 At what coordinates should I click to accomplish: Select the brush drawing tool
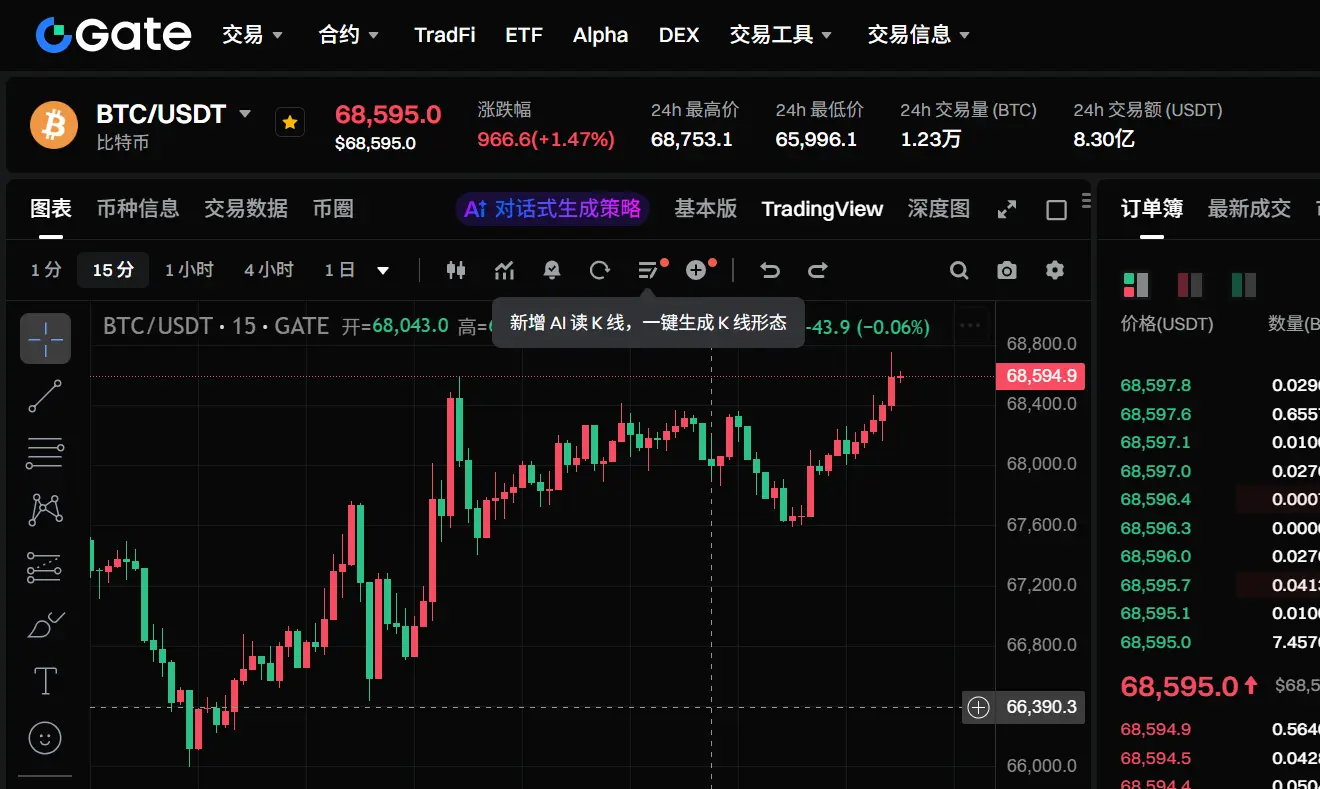(45, 625)
